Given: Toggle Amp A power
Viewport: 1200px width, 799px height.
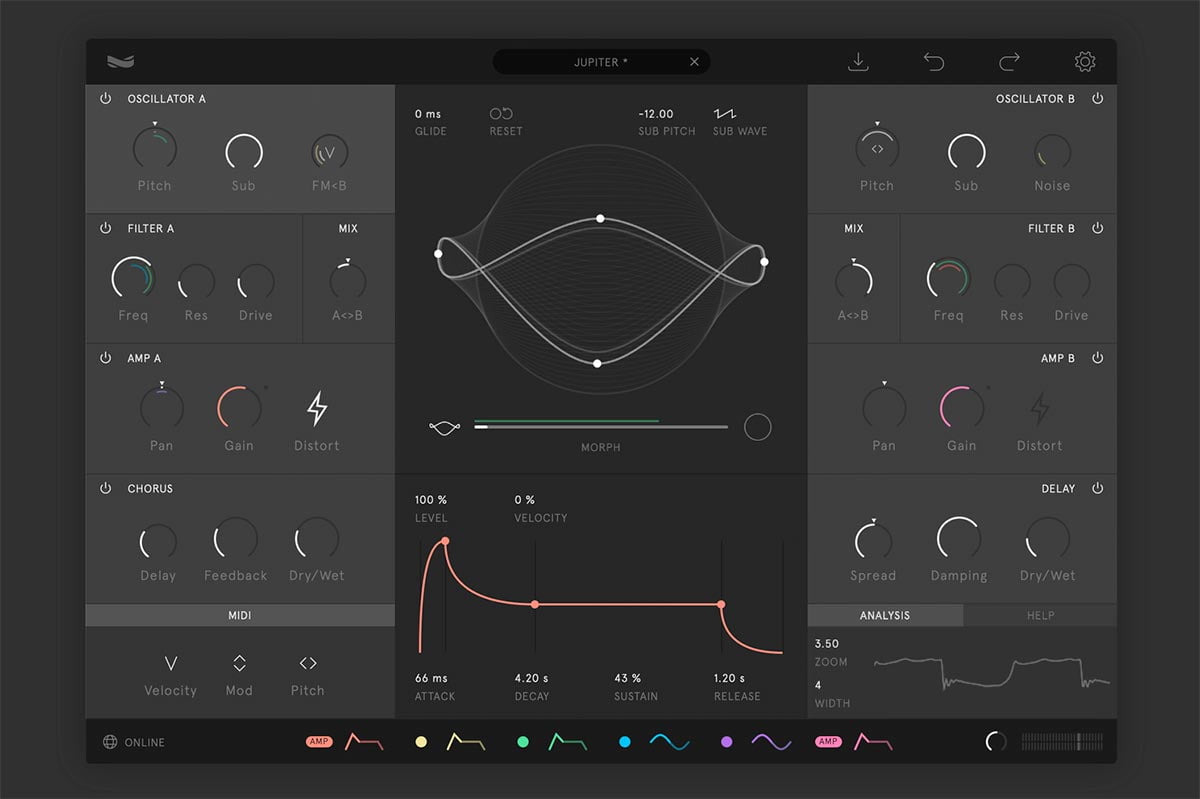Looking at the screenshot, I should coord(105,358).
